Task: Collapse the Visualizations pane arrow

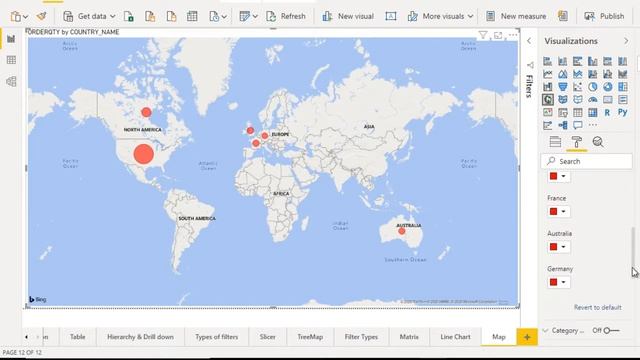Action: click(626, 41)
